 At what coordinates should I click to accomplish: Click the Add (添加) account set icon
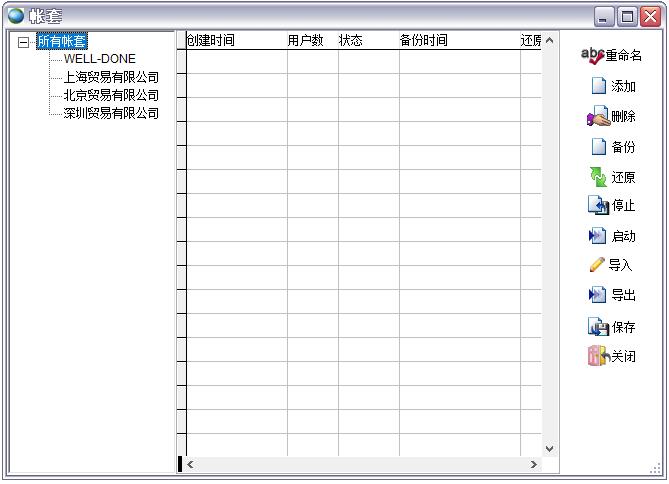pos(599,86)
